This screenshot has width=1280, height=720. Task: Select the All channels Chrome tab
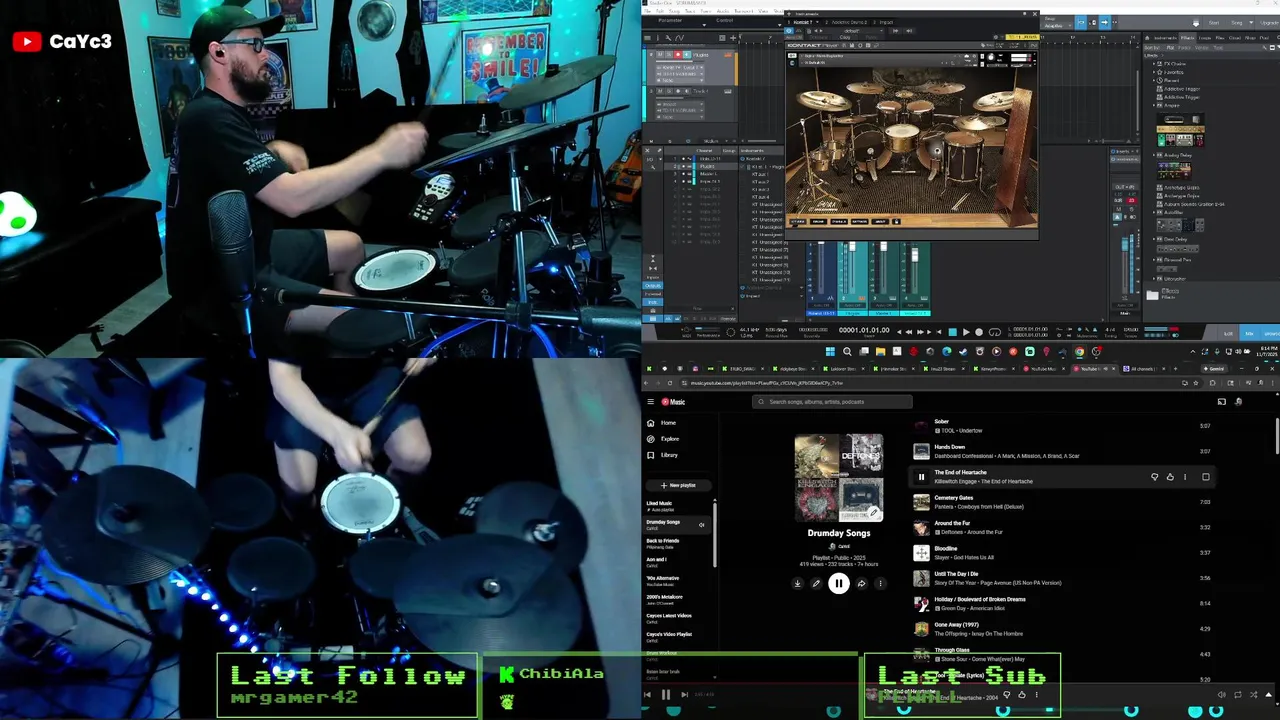pyautogui.click(x=1142, y=368)
